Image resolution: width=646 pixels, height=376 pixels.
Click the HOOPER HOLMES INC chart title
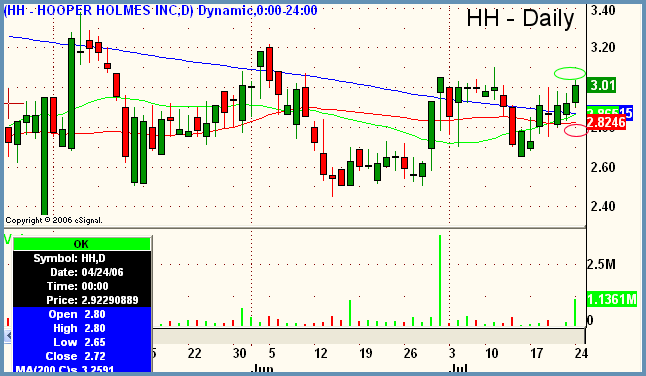(98, 10)
